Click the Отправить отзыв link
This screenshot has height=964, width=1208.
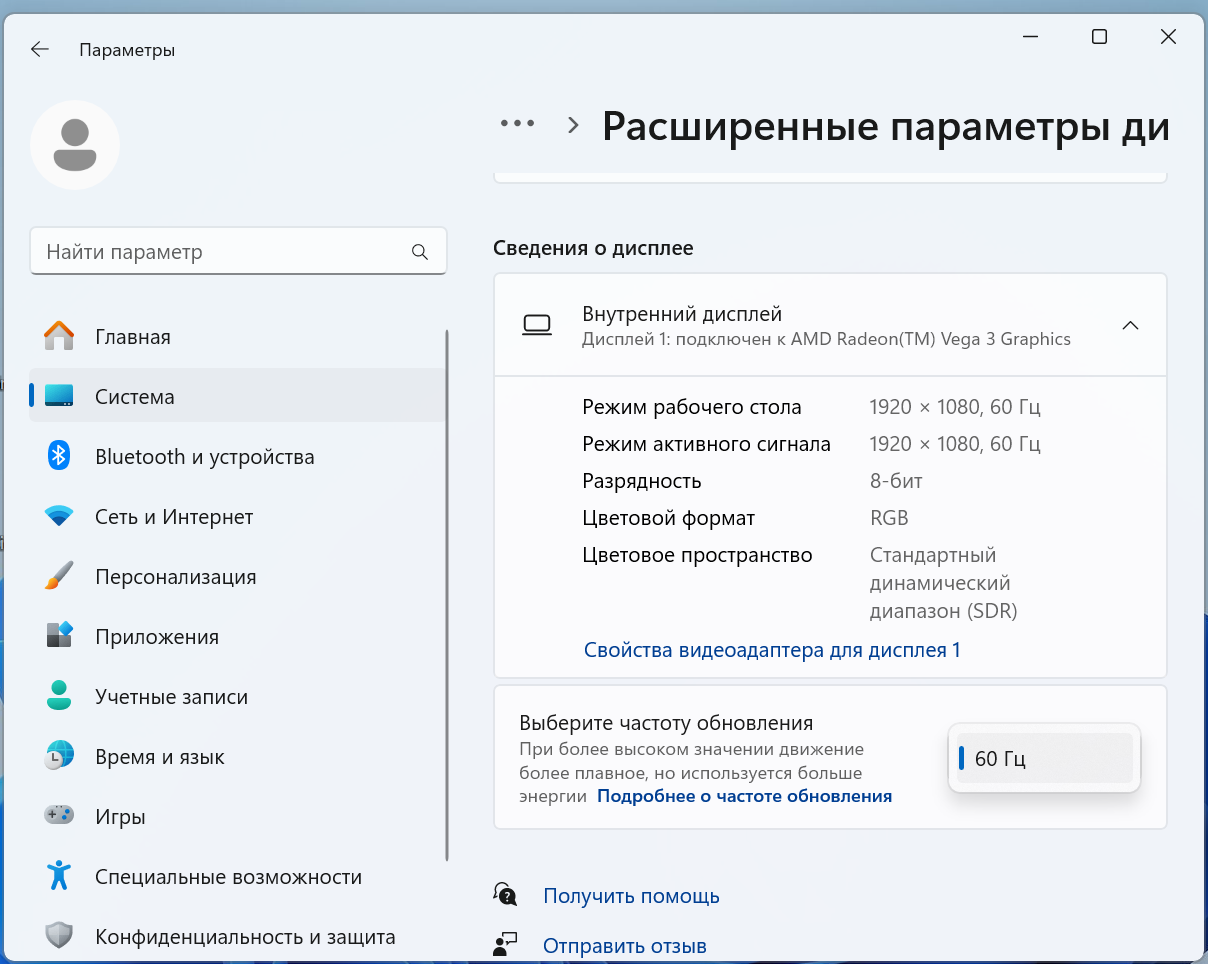tap(624, 946)
